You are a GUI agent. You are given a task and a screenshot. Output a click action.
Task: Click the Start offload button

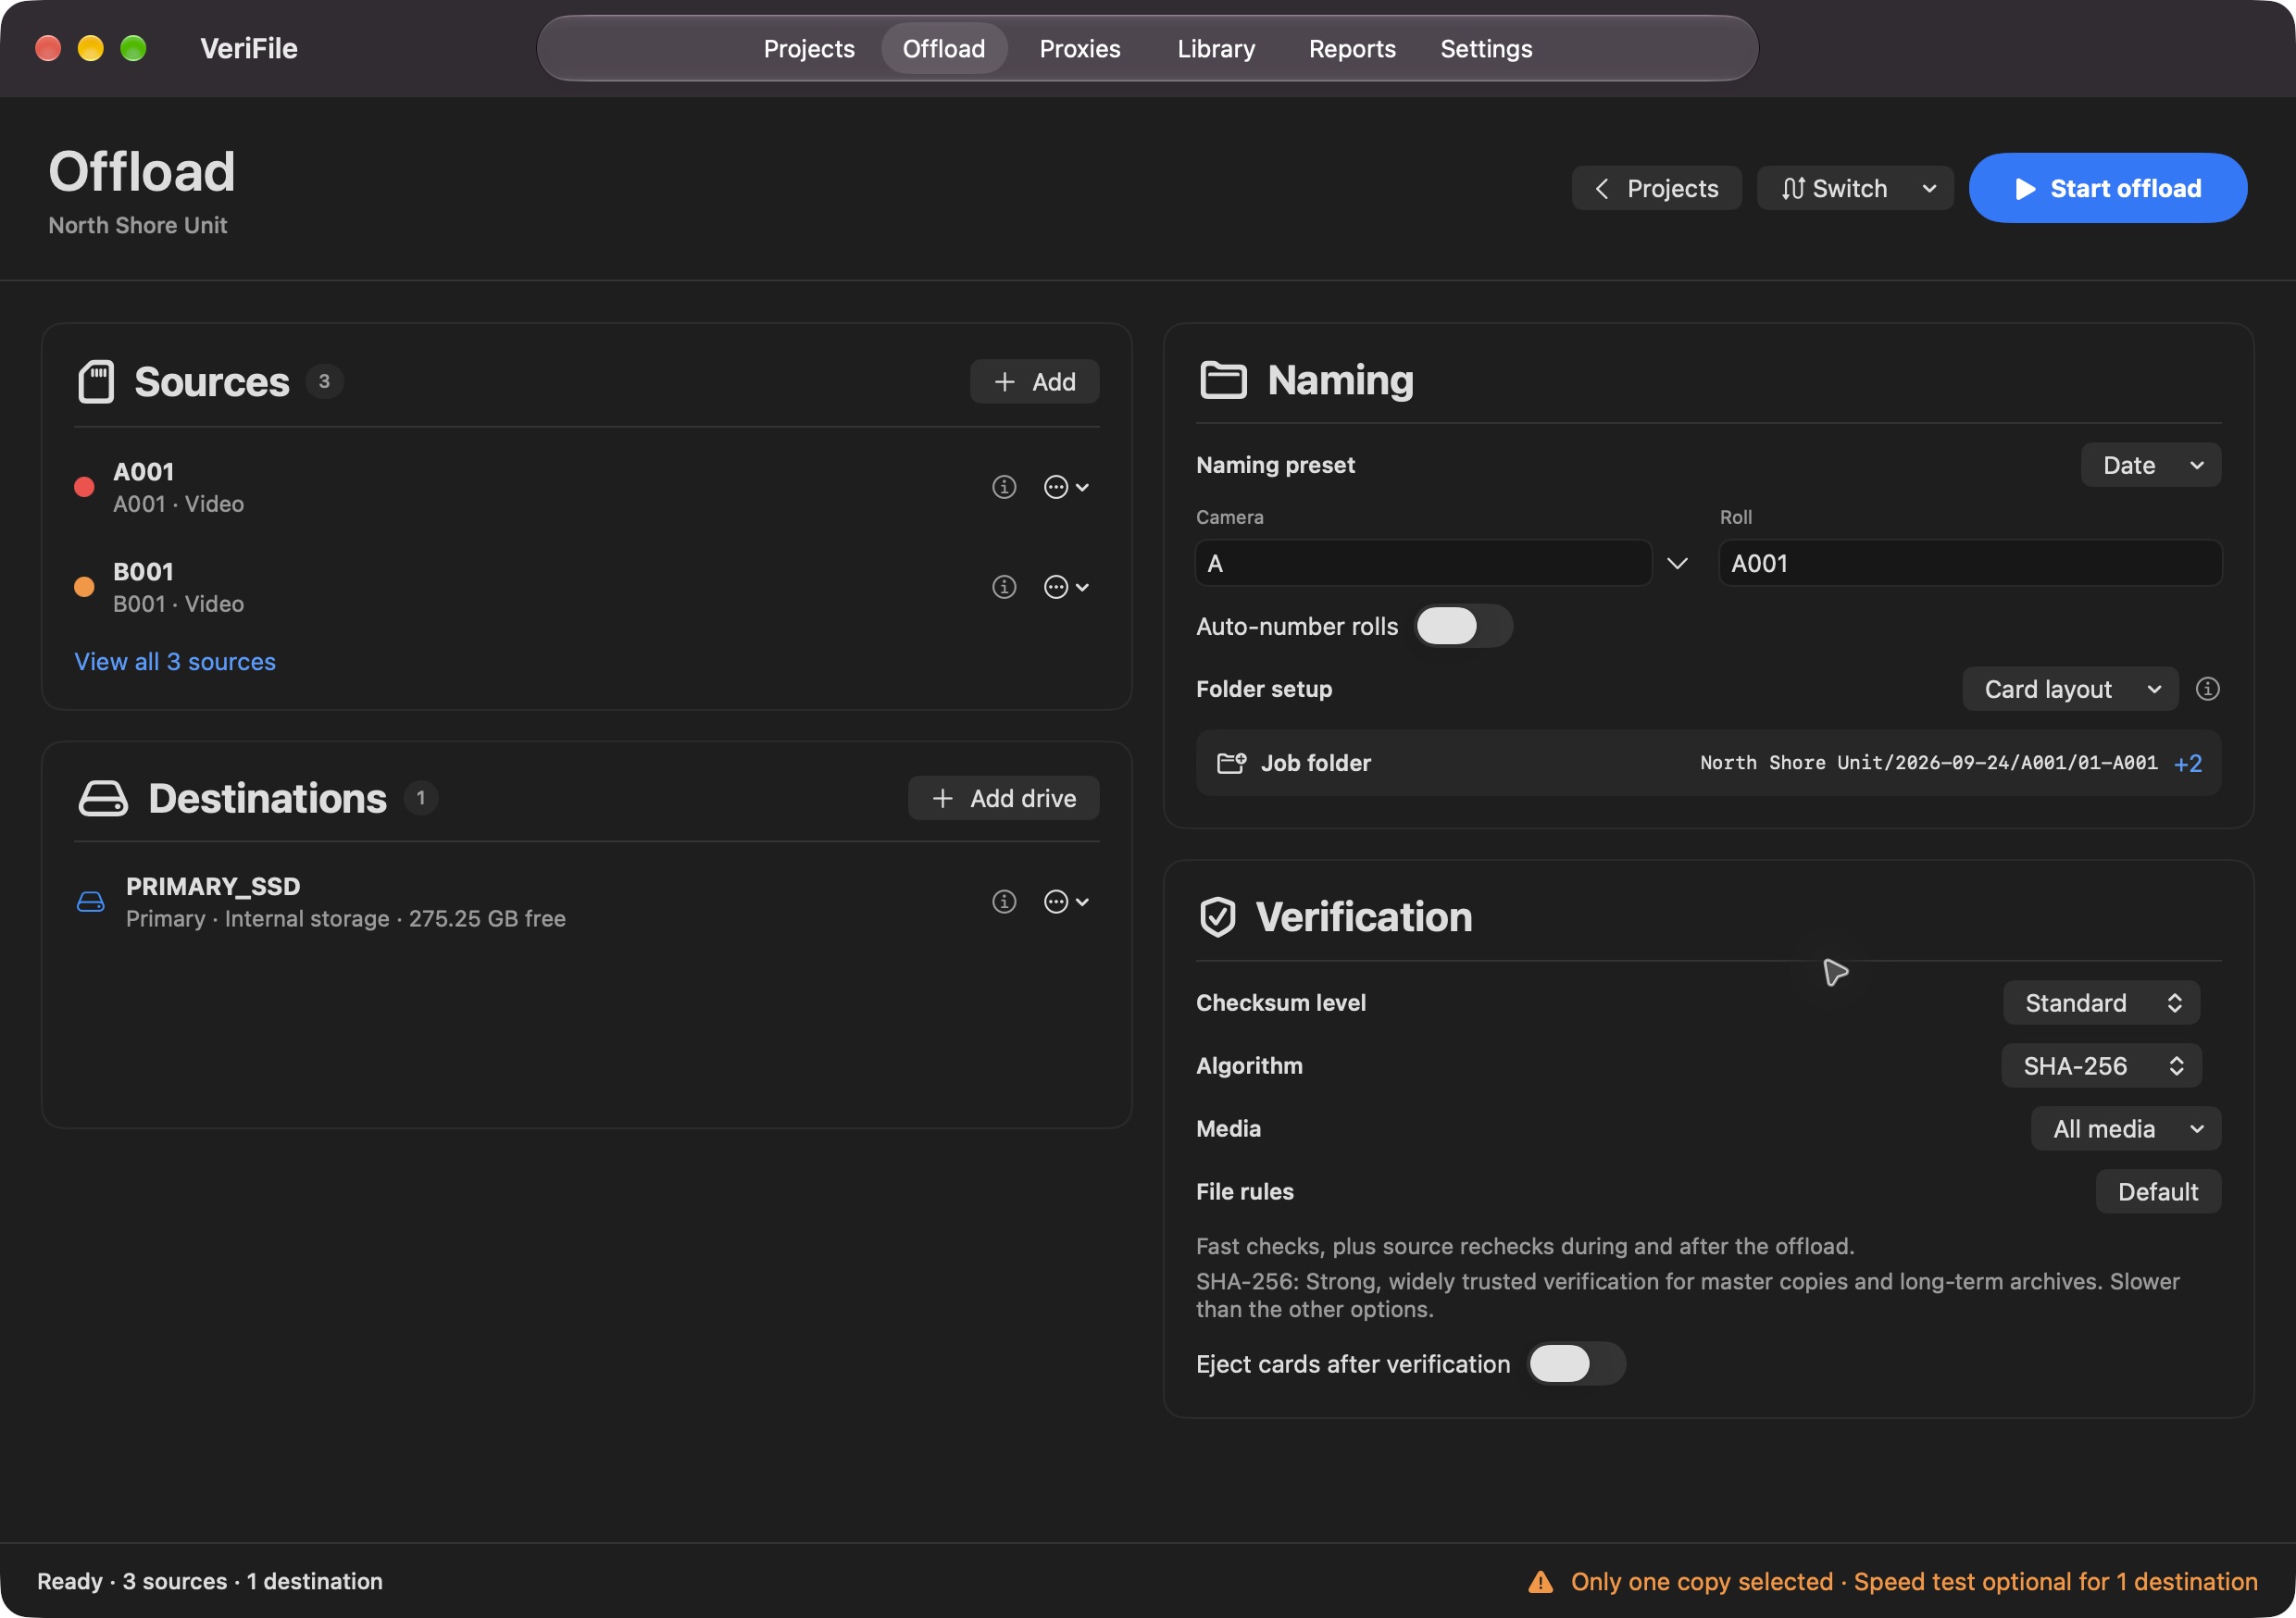(x=2108, y=189)
